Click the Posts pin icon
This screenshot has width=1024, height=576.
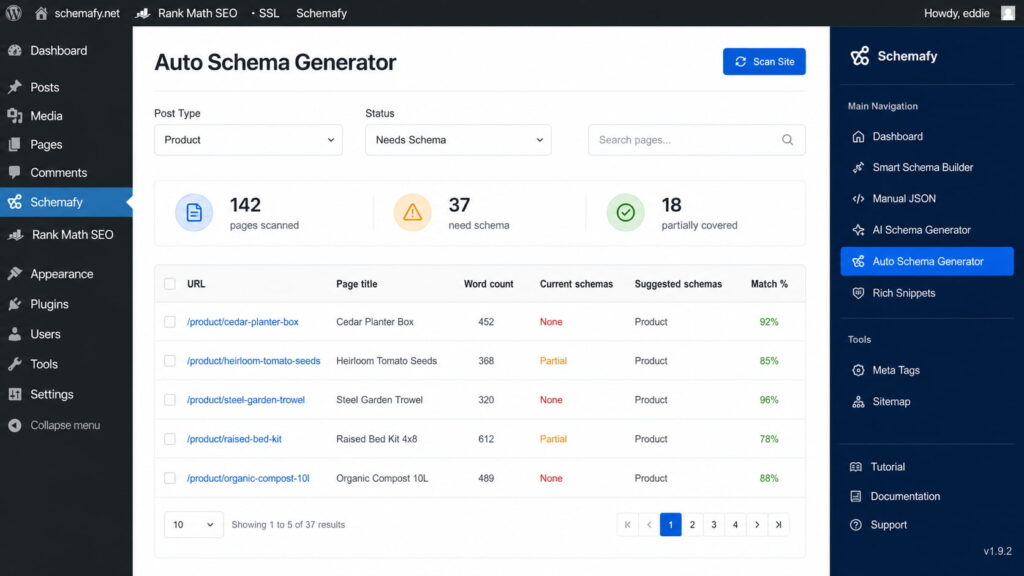[x=15, y=87]
